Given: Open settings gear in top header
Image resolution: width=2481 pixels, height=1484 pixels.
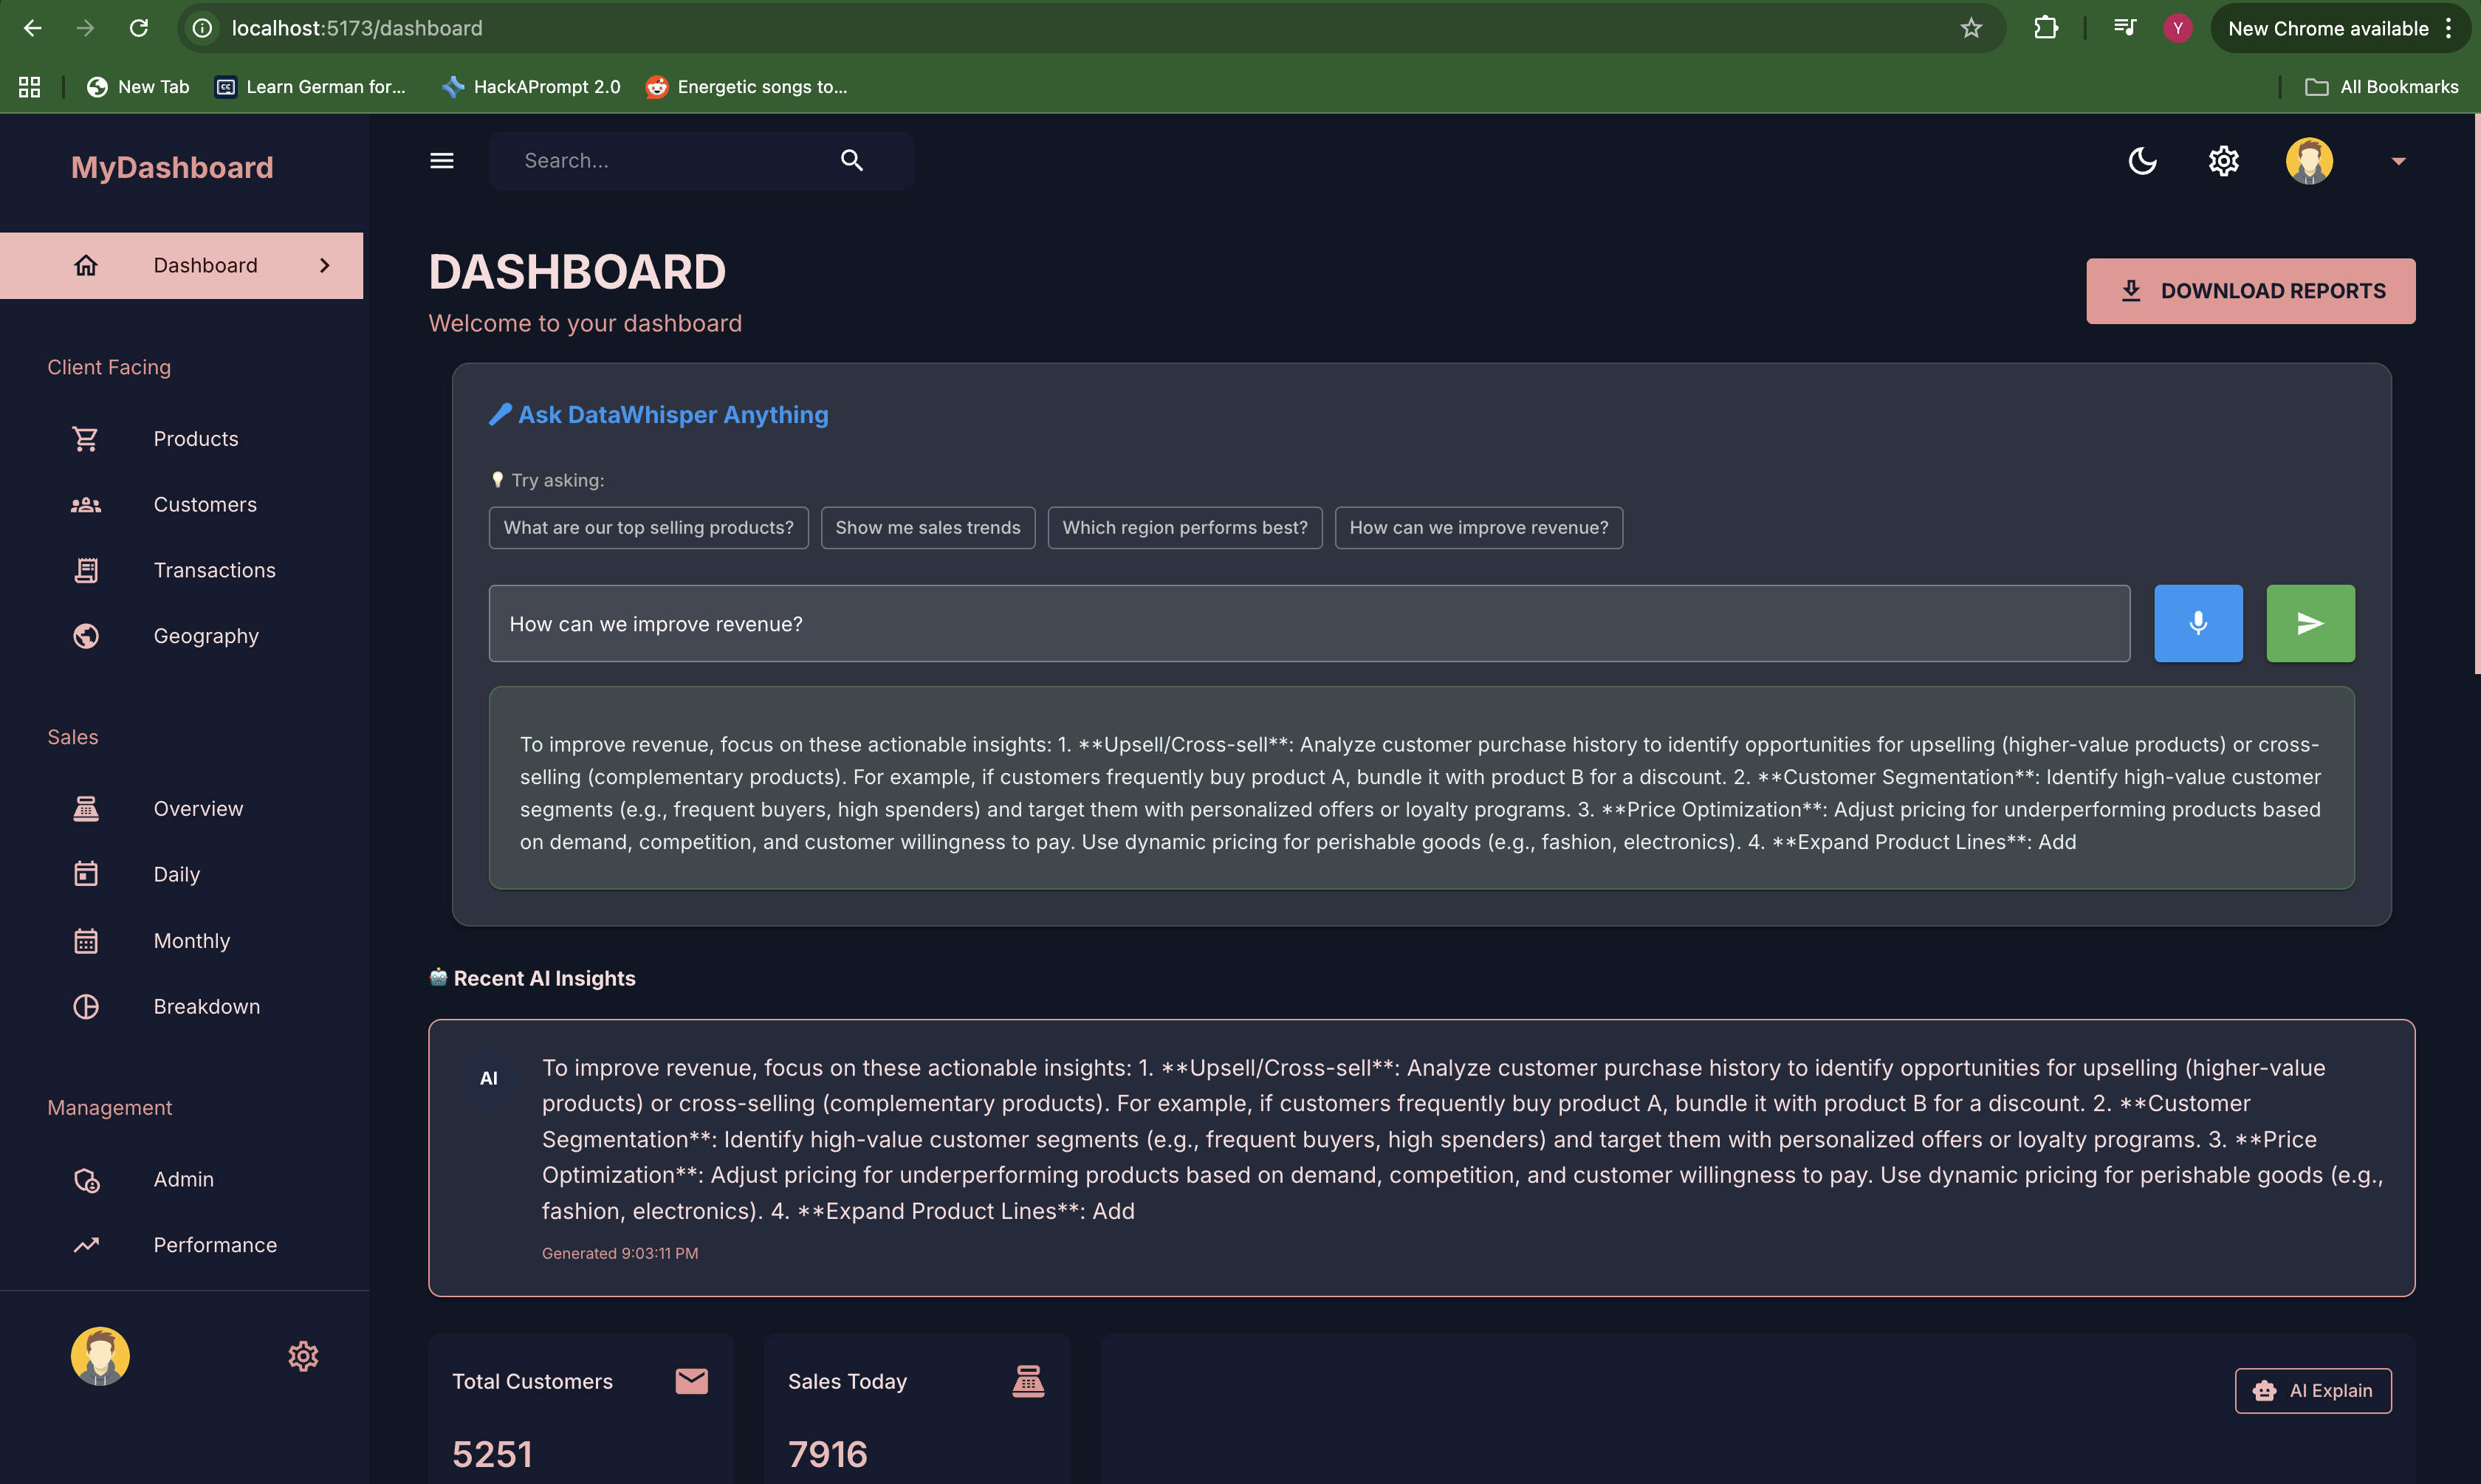Looking at the screenshot, I should coord(2223,160).
